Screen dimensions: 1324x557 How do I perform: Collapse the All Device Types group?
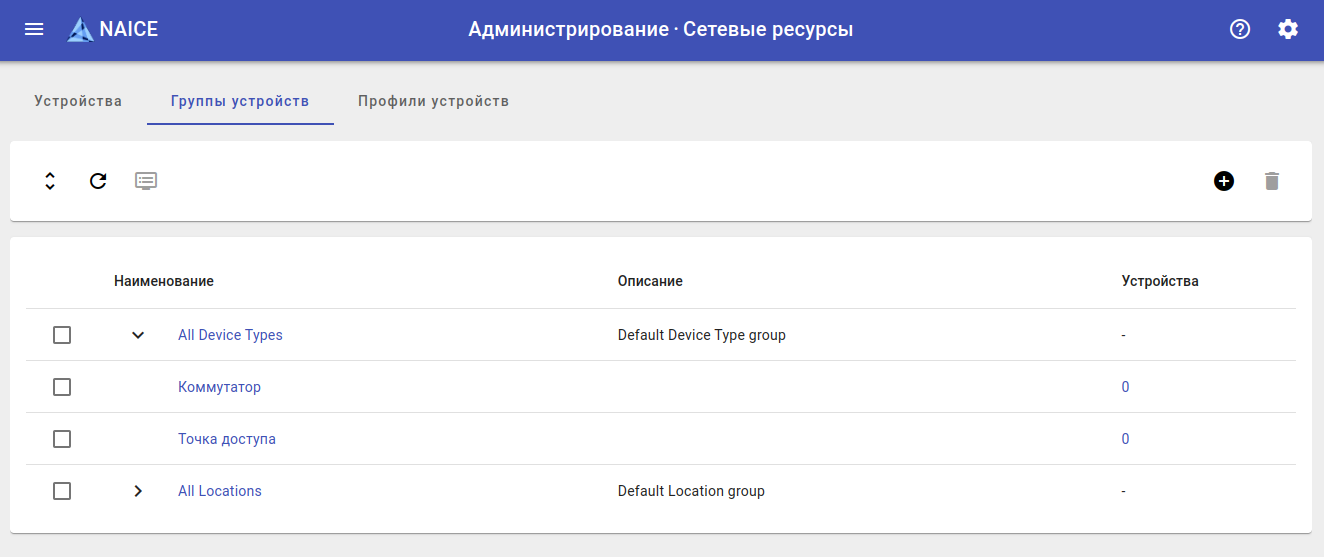pyautogui.click(x=138, y=335)
